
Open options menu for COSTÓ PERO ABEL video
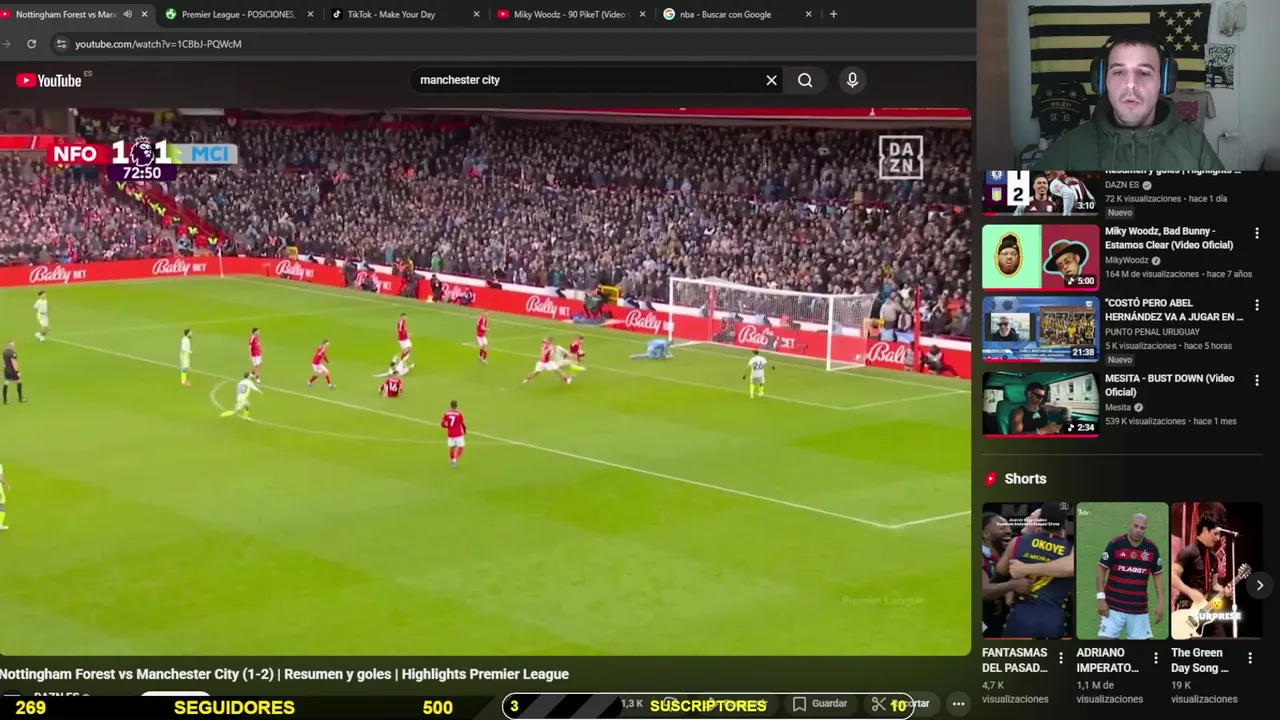(1257, 305)
